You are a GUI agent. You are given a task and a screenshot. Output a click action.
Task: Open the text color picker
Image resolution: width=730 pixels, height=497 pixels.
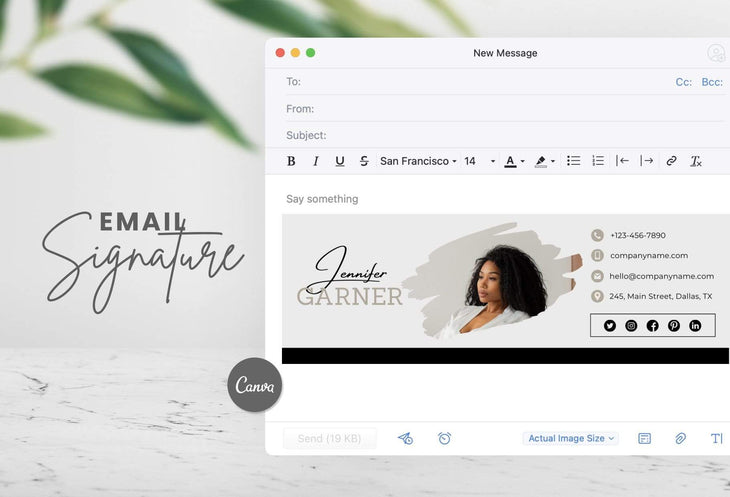[514, 161]
